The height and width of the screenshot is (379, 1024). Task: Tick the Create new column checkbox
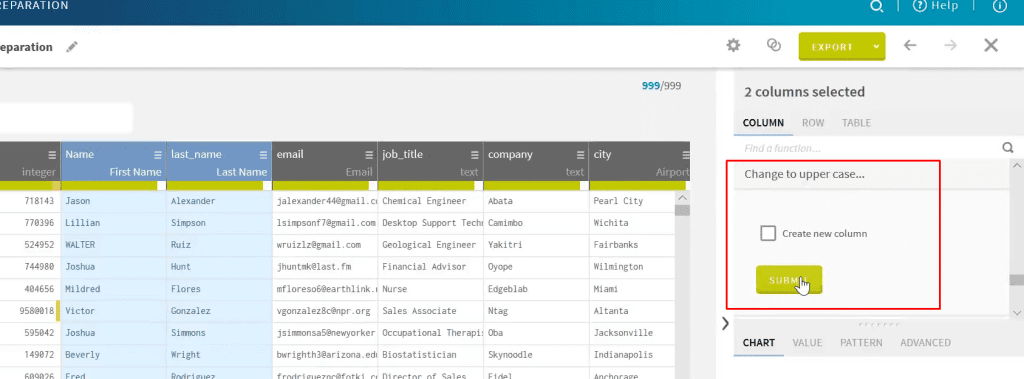click(x=769, y=233)
